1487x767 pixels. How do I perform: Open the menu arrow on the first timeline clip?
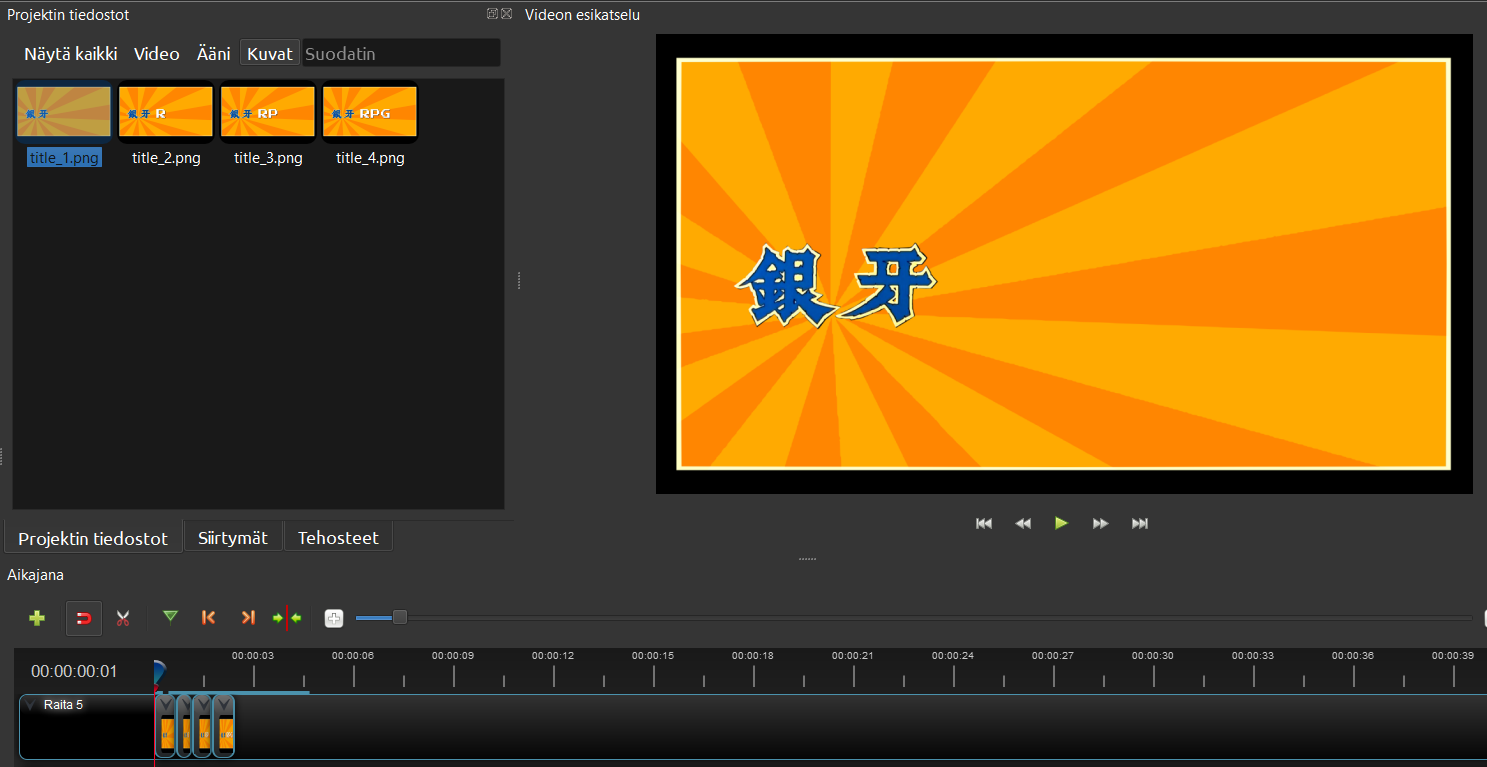(x=166, y=705)
